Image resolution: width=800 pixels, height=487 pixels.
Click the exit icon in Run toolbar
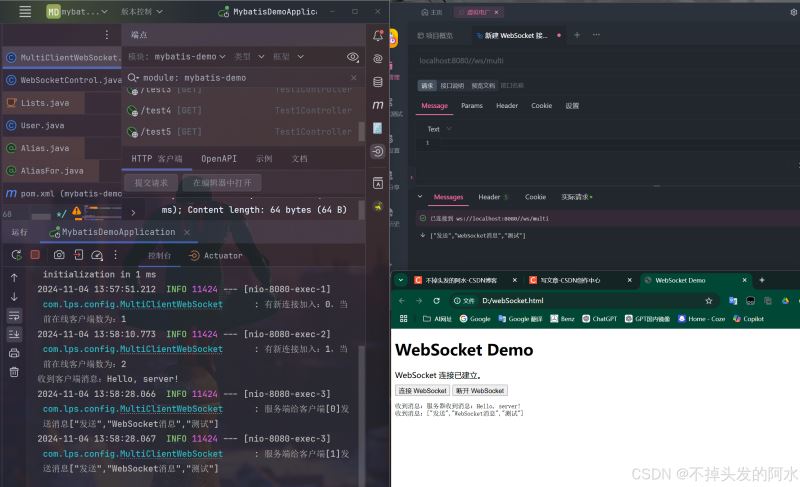point(78,254)
